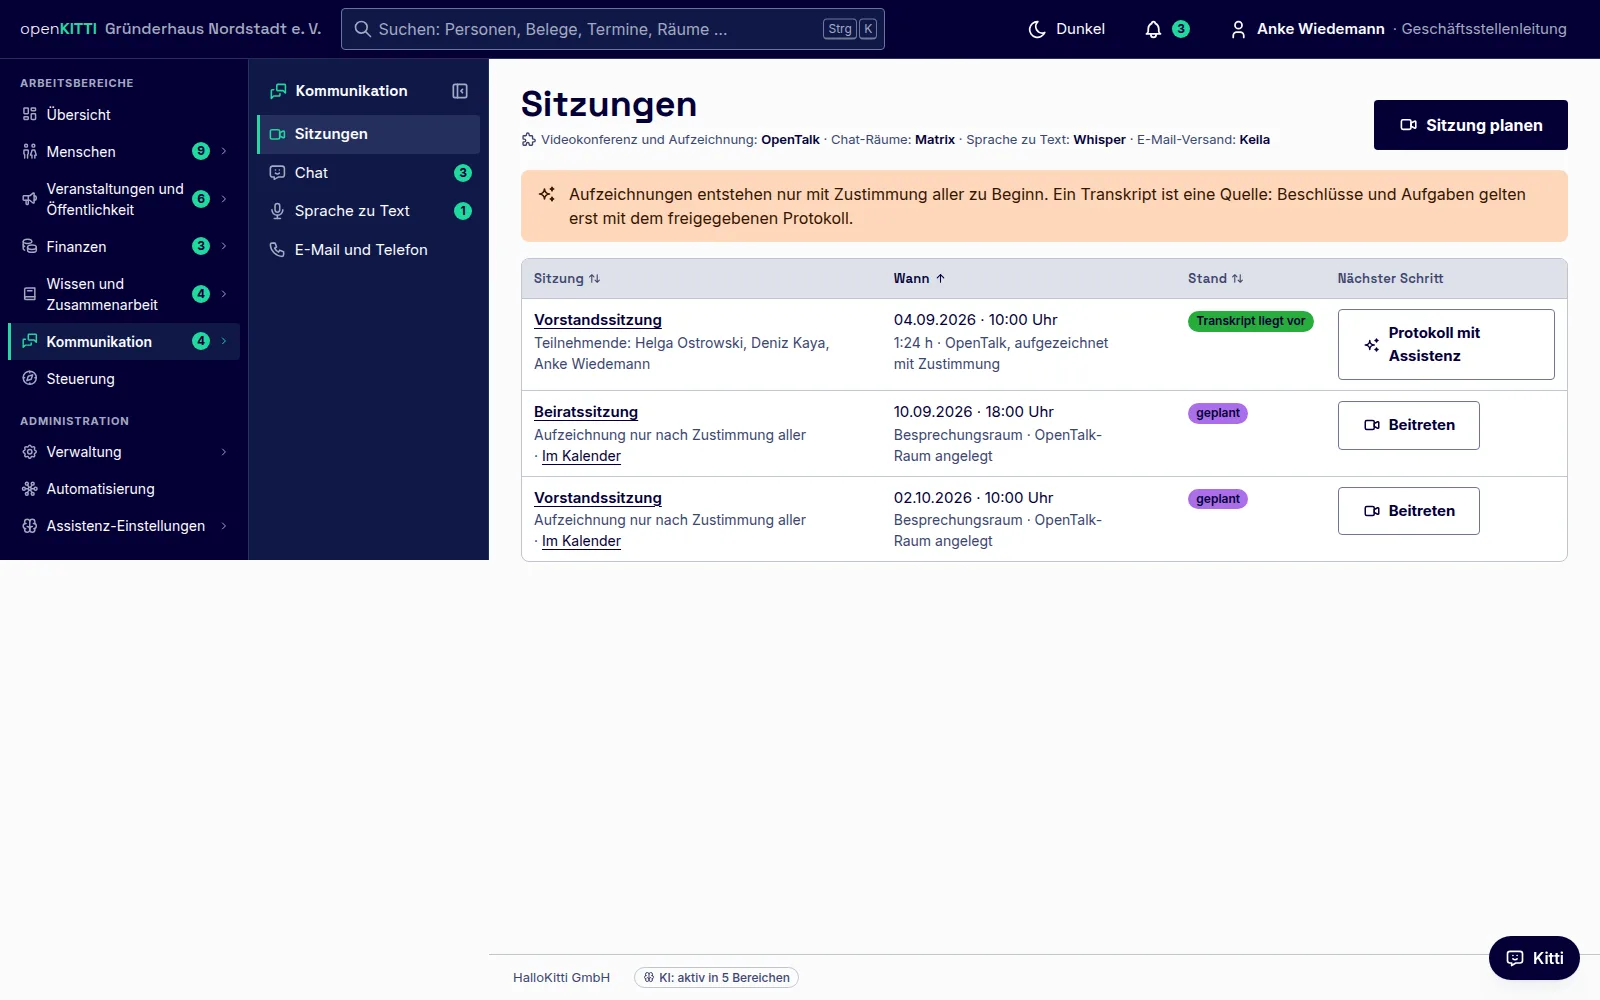Screen dimensions: 1600x1000
Task: Expand the Menschen section chevron
Action: click(x=224, y=151)
